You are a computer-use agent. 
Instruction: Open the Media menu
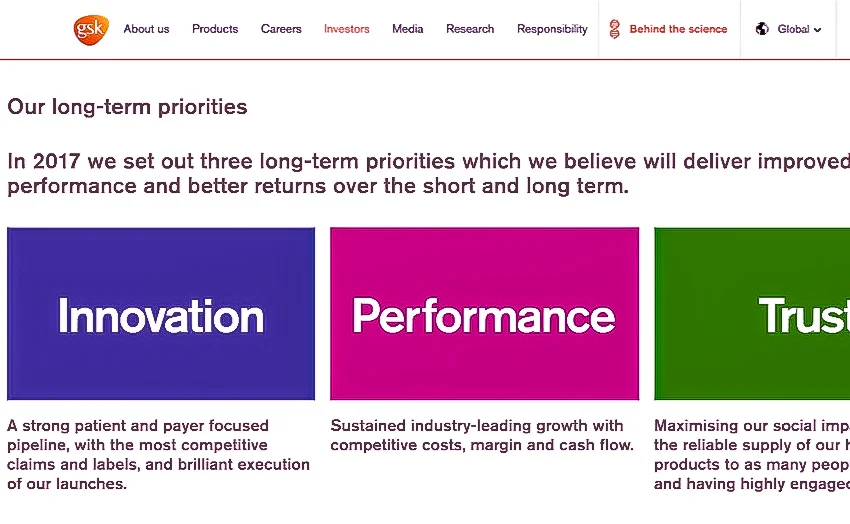408,29
